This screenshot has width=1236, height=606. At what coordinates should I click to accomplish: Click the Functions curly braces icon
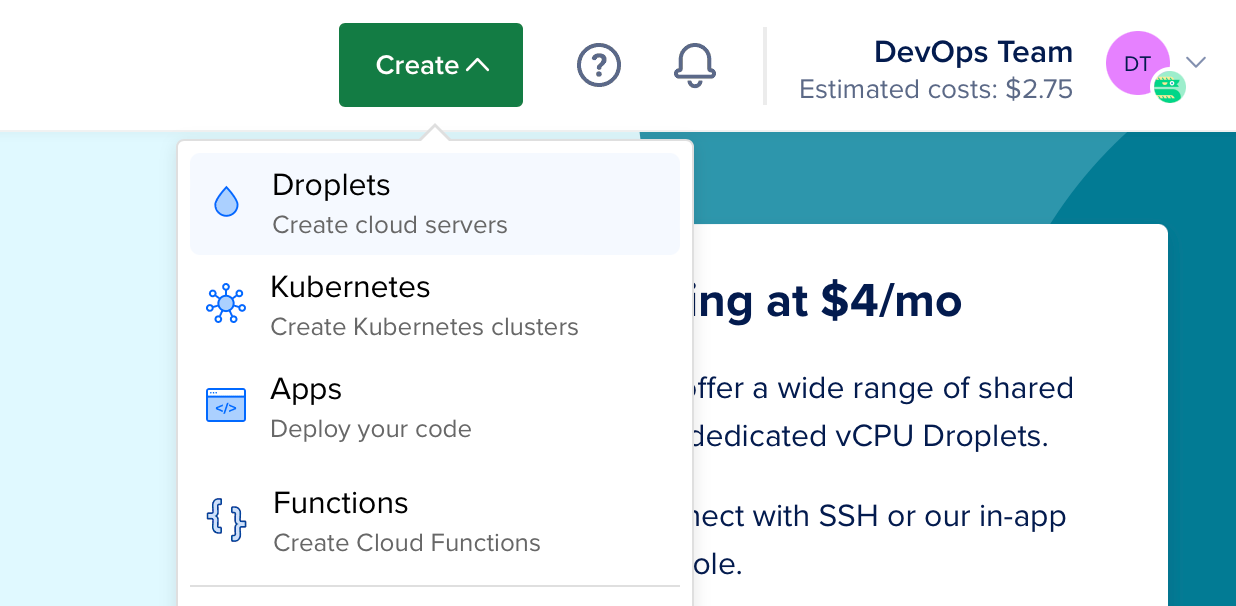coord(226,520)
